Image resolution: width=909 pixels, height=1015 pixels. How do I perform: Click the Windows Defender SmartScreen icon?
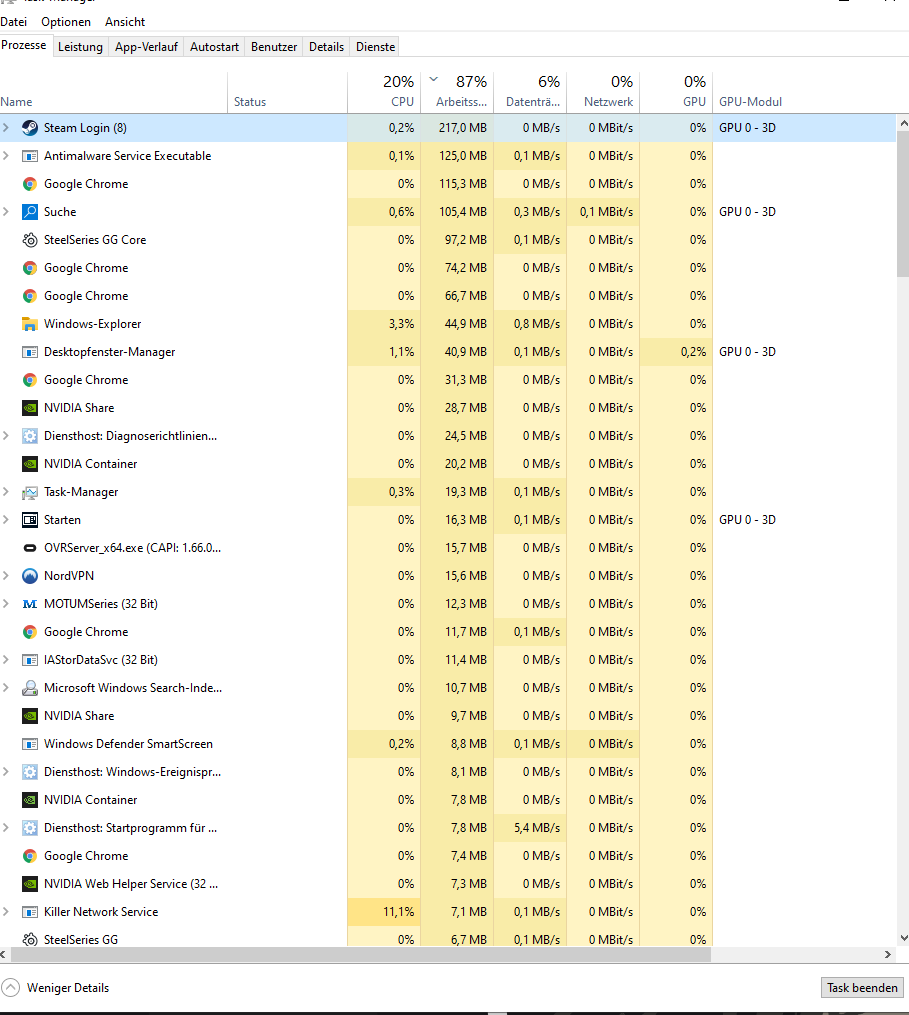click(x=30, y=744)
